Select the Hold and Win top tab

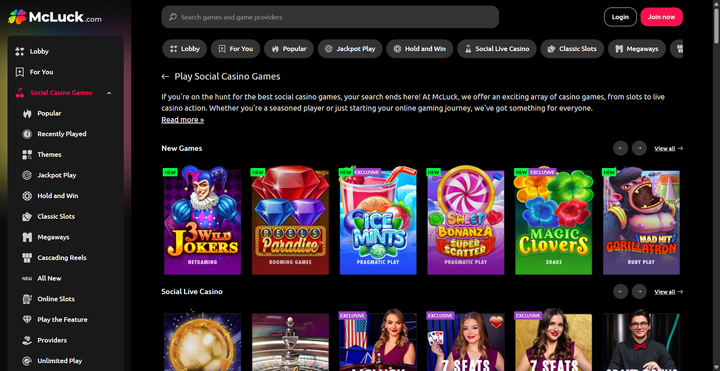(420, 49)
